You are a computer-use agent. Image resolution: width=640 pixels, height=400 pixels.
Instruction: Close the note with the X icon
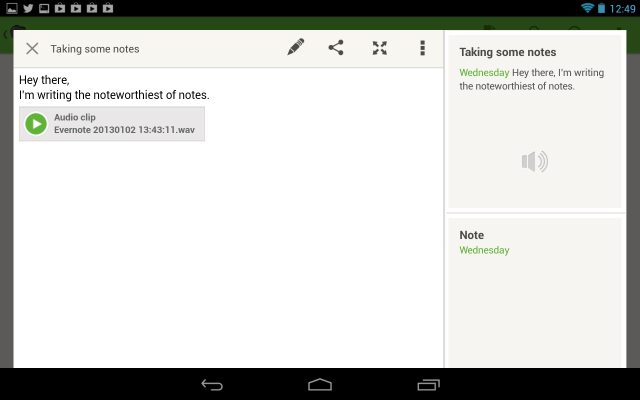pyautogui.click(x=32, y=49)
